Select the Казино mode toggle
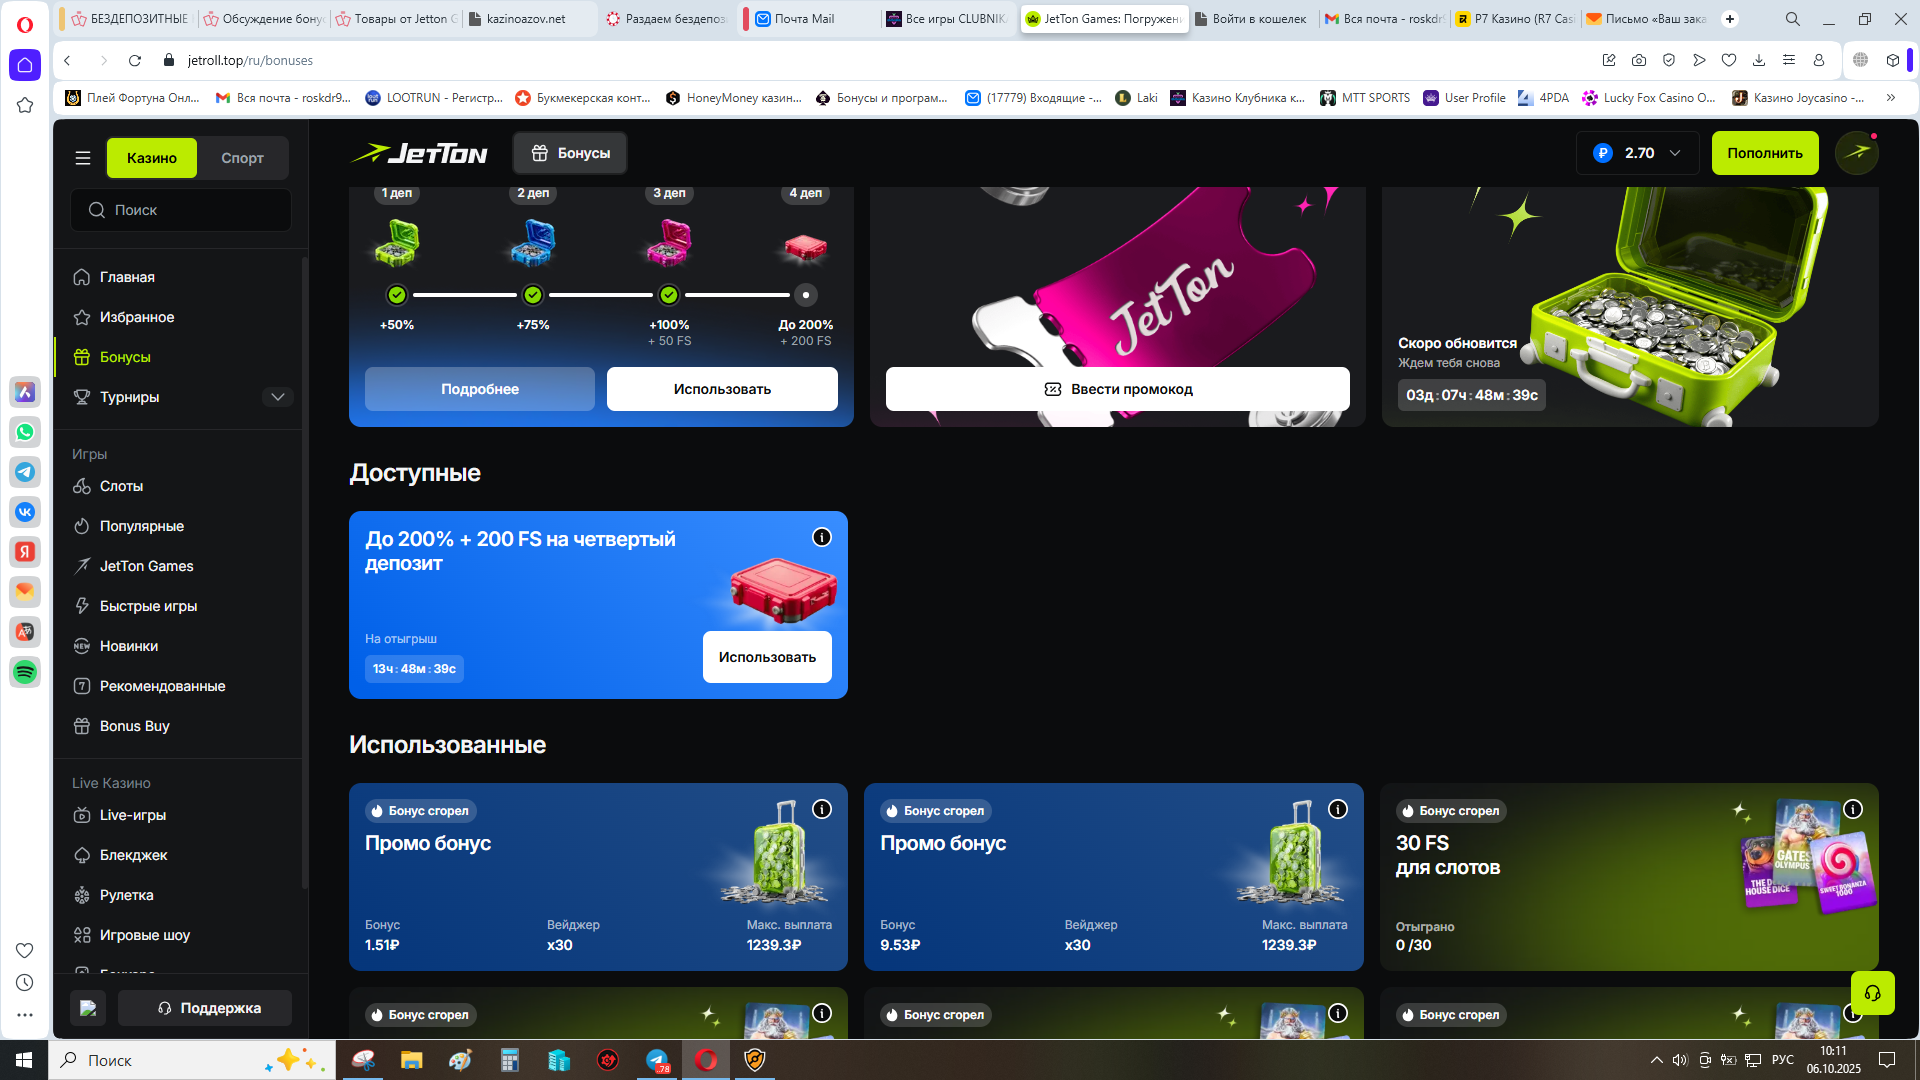This screenshot has height=1080, width=1920. [152, 158]
